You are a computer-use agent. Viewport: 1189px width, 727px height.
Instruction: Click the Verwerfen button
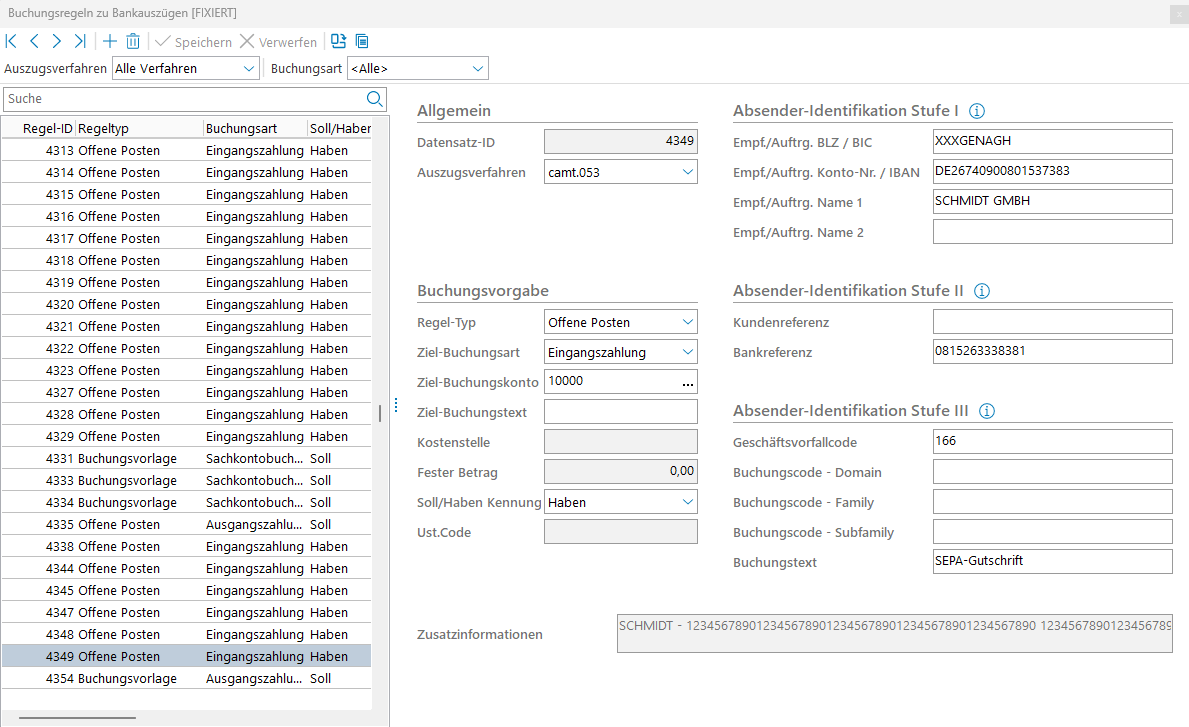pos(278,42)
